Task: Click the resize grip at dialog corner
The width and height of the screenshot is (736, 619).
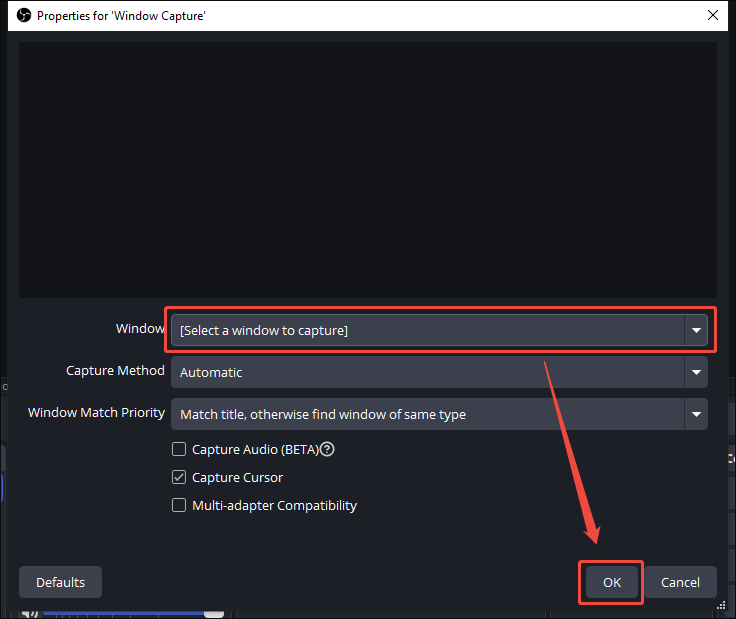Action: (721, 605)
